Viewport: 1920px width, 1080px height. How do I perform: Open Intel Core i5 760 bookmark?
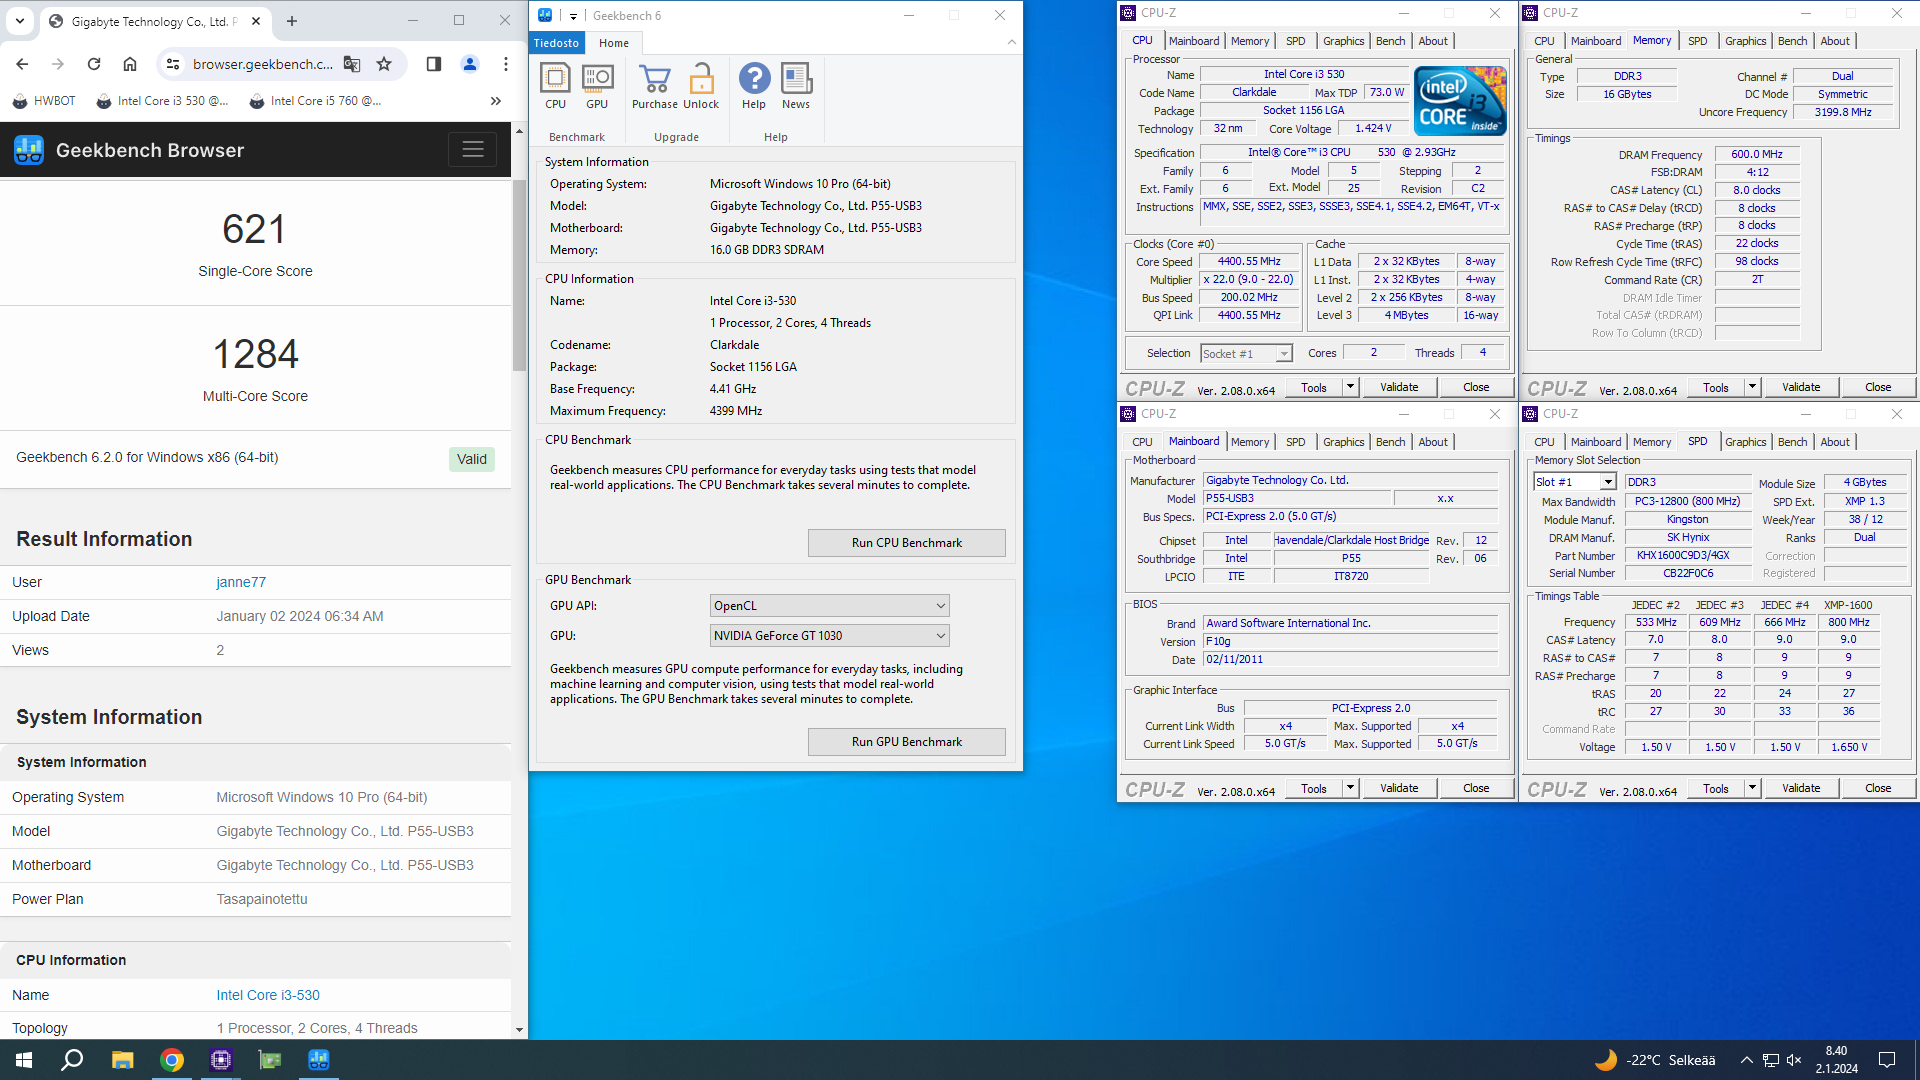pos(315,101)
